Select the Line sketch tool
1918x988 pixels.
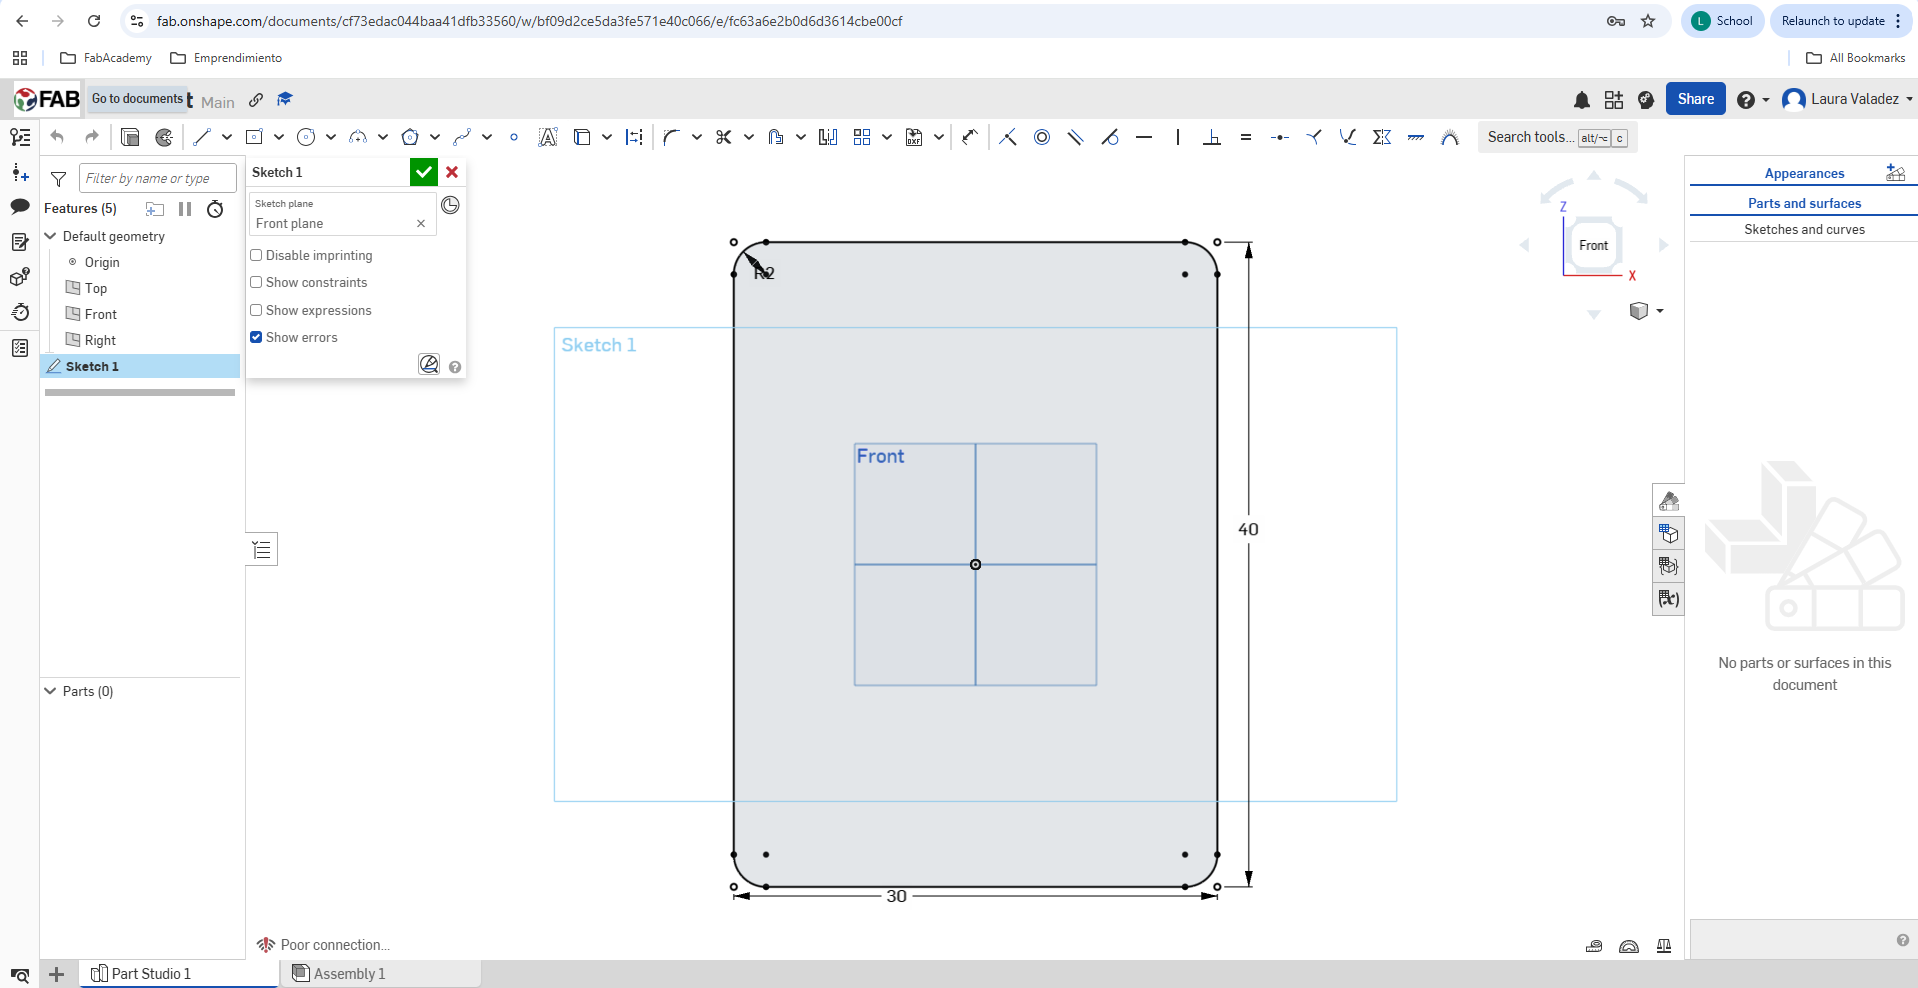(x=202, y=137)
